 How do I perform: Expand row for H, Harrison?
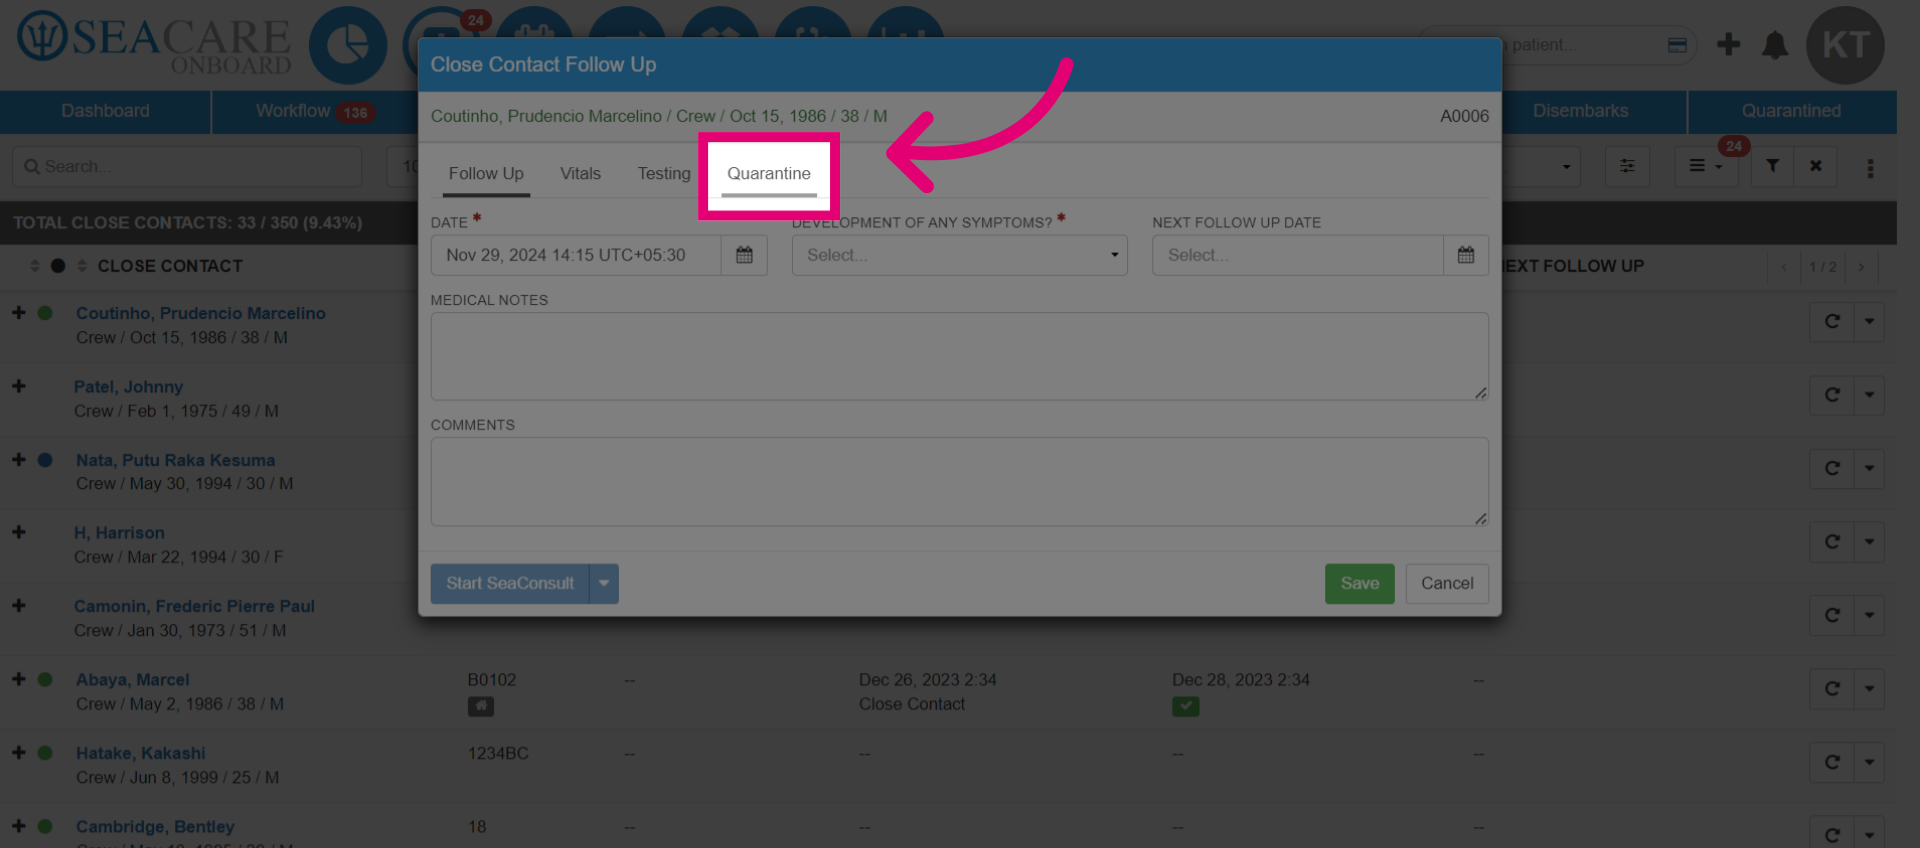click(x=18, y=533)
